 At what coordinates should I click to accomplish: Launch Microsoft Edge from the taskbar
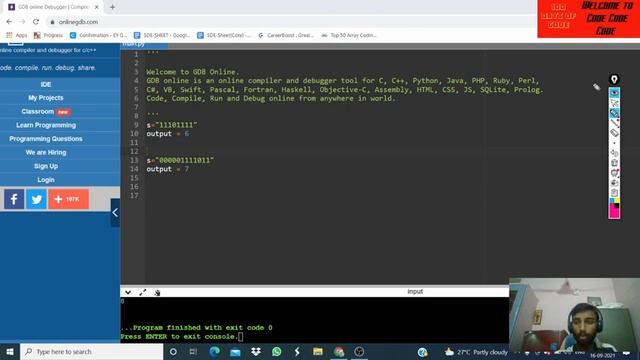(214, 351)
